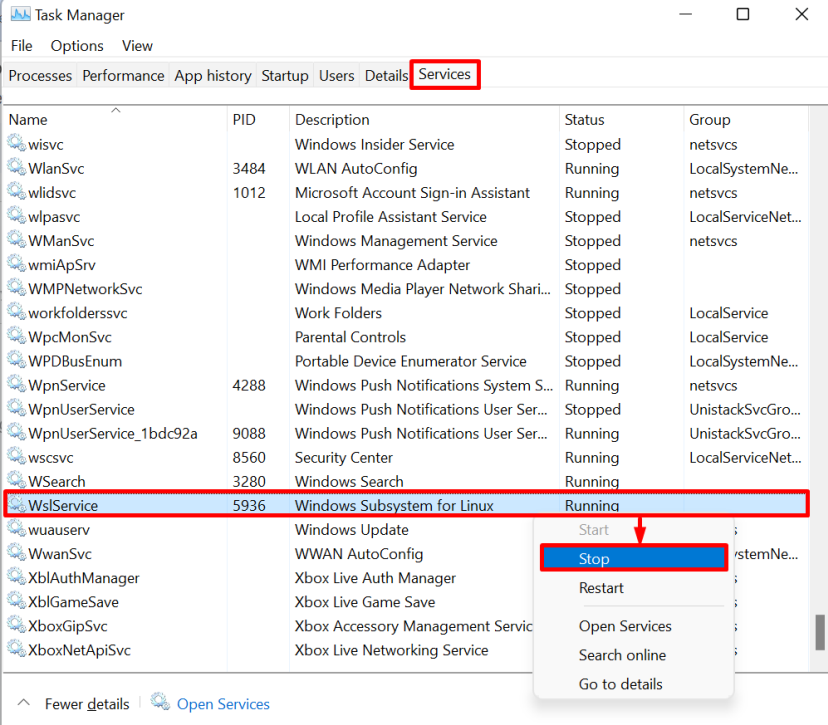
Task: Open the Startup tab
Action: point(284,76)
